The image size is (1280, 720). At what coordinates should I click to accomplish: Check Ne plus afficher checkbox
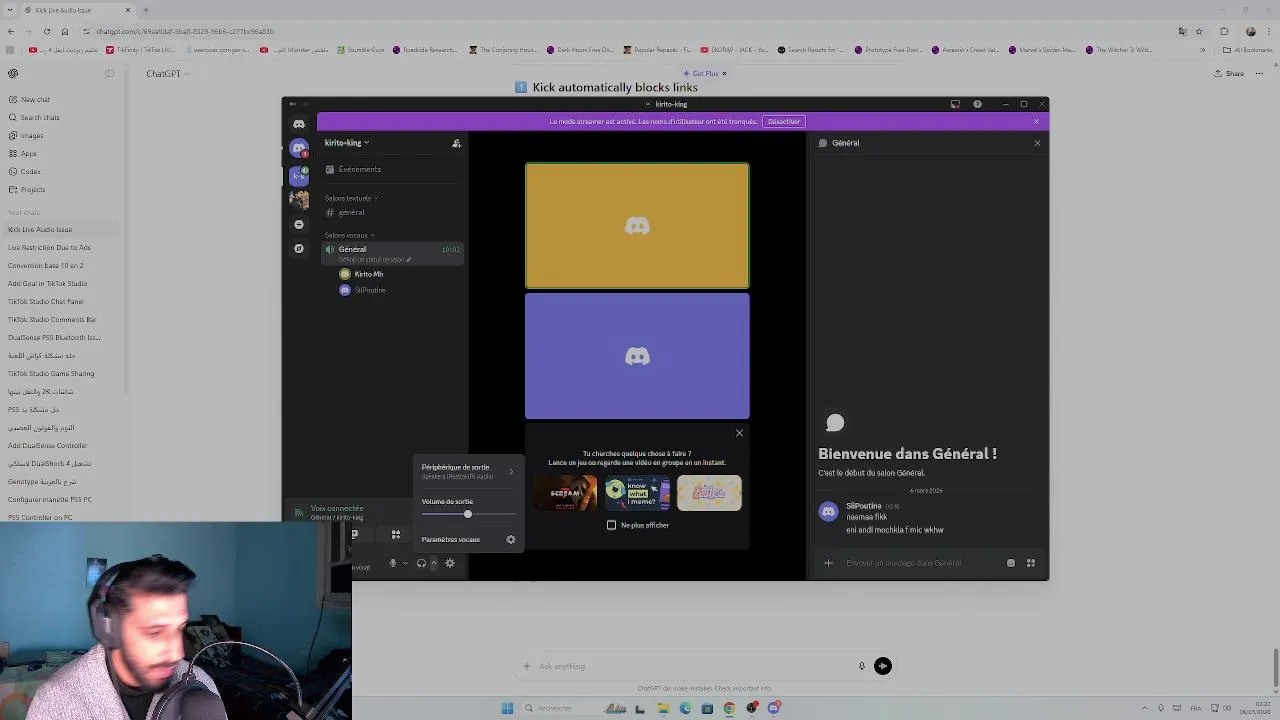612,525
